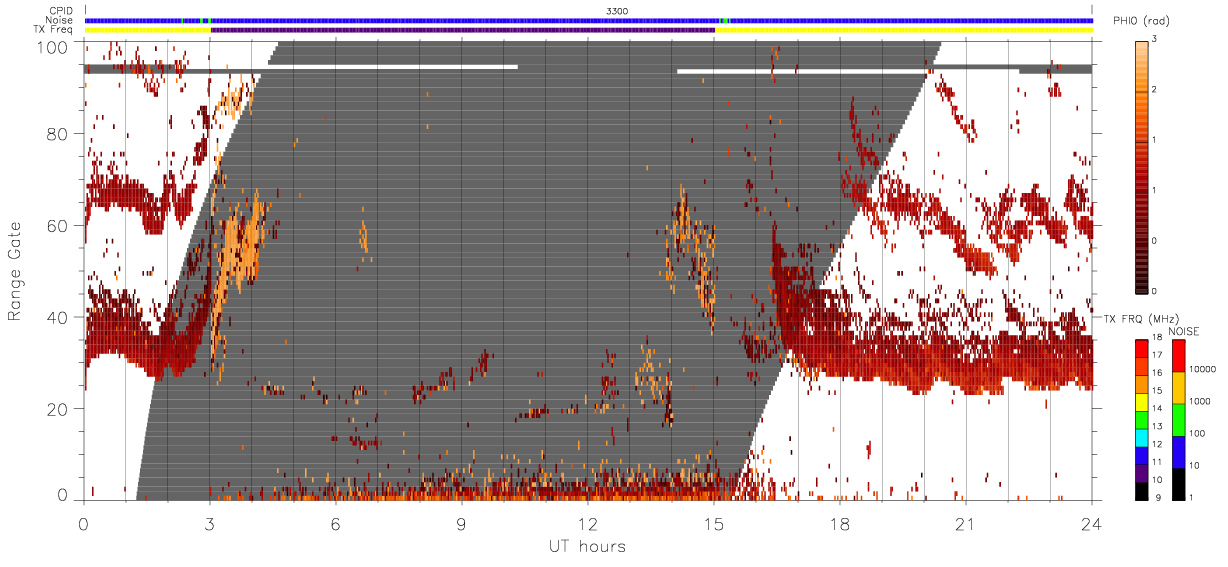Select the black 9–10 MHz swatch
The height and width of the screenshot is (567, 1228).
tap(1142, 489)
